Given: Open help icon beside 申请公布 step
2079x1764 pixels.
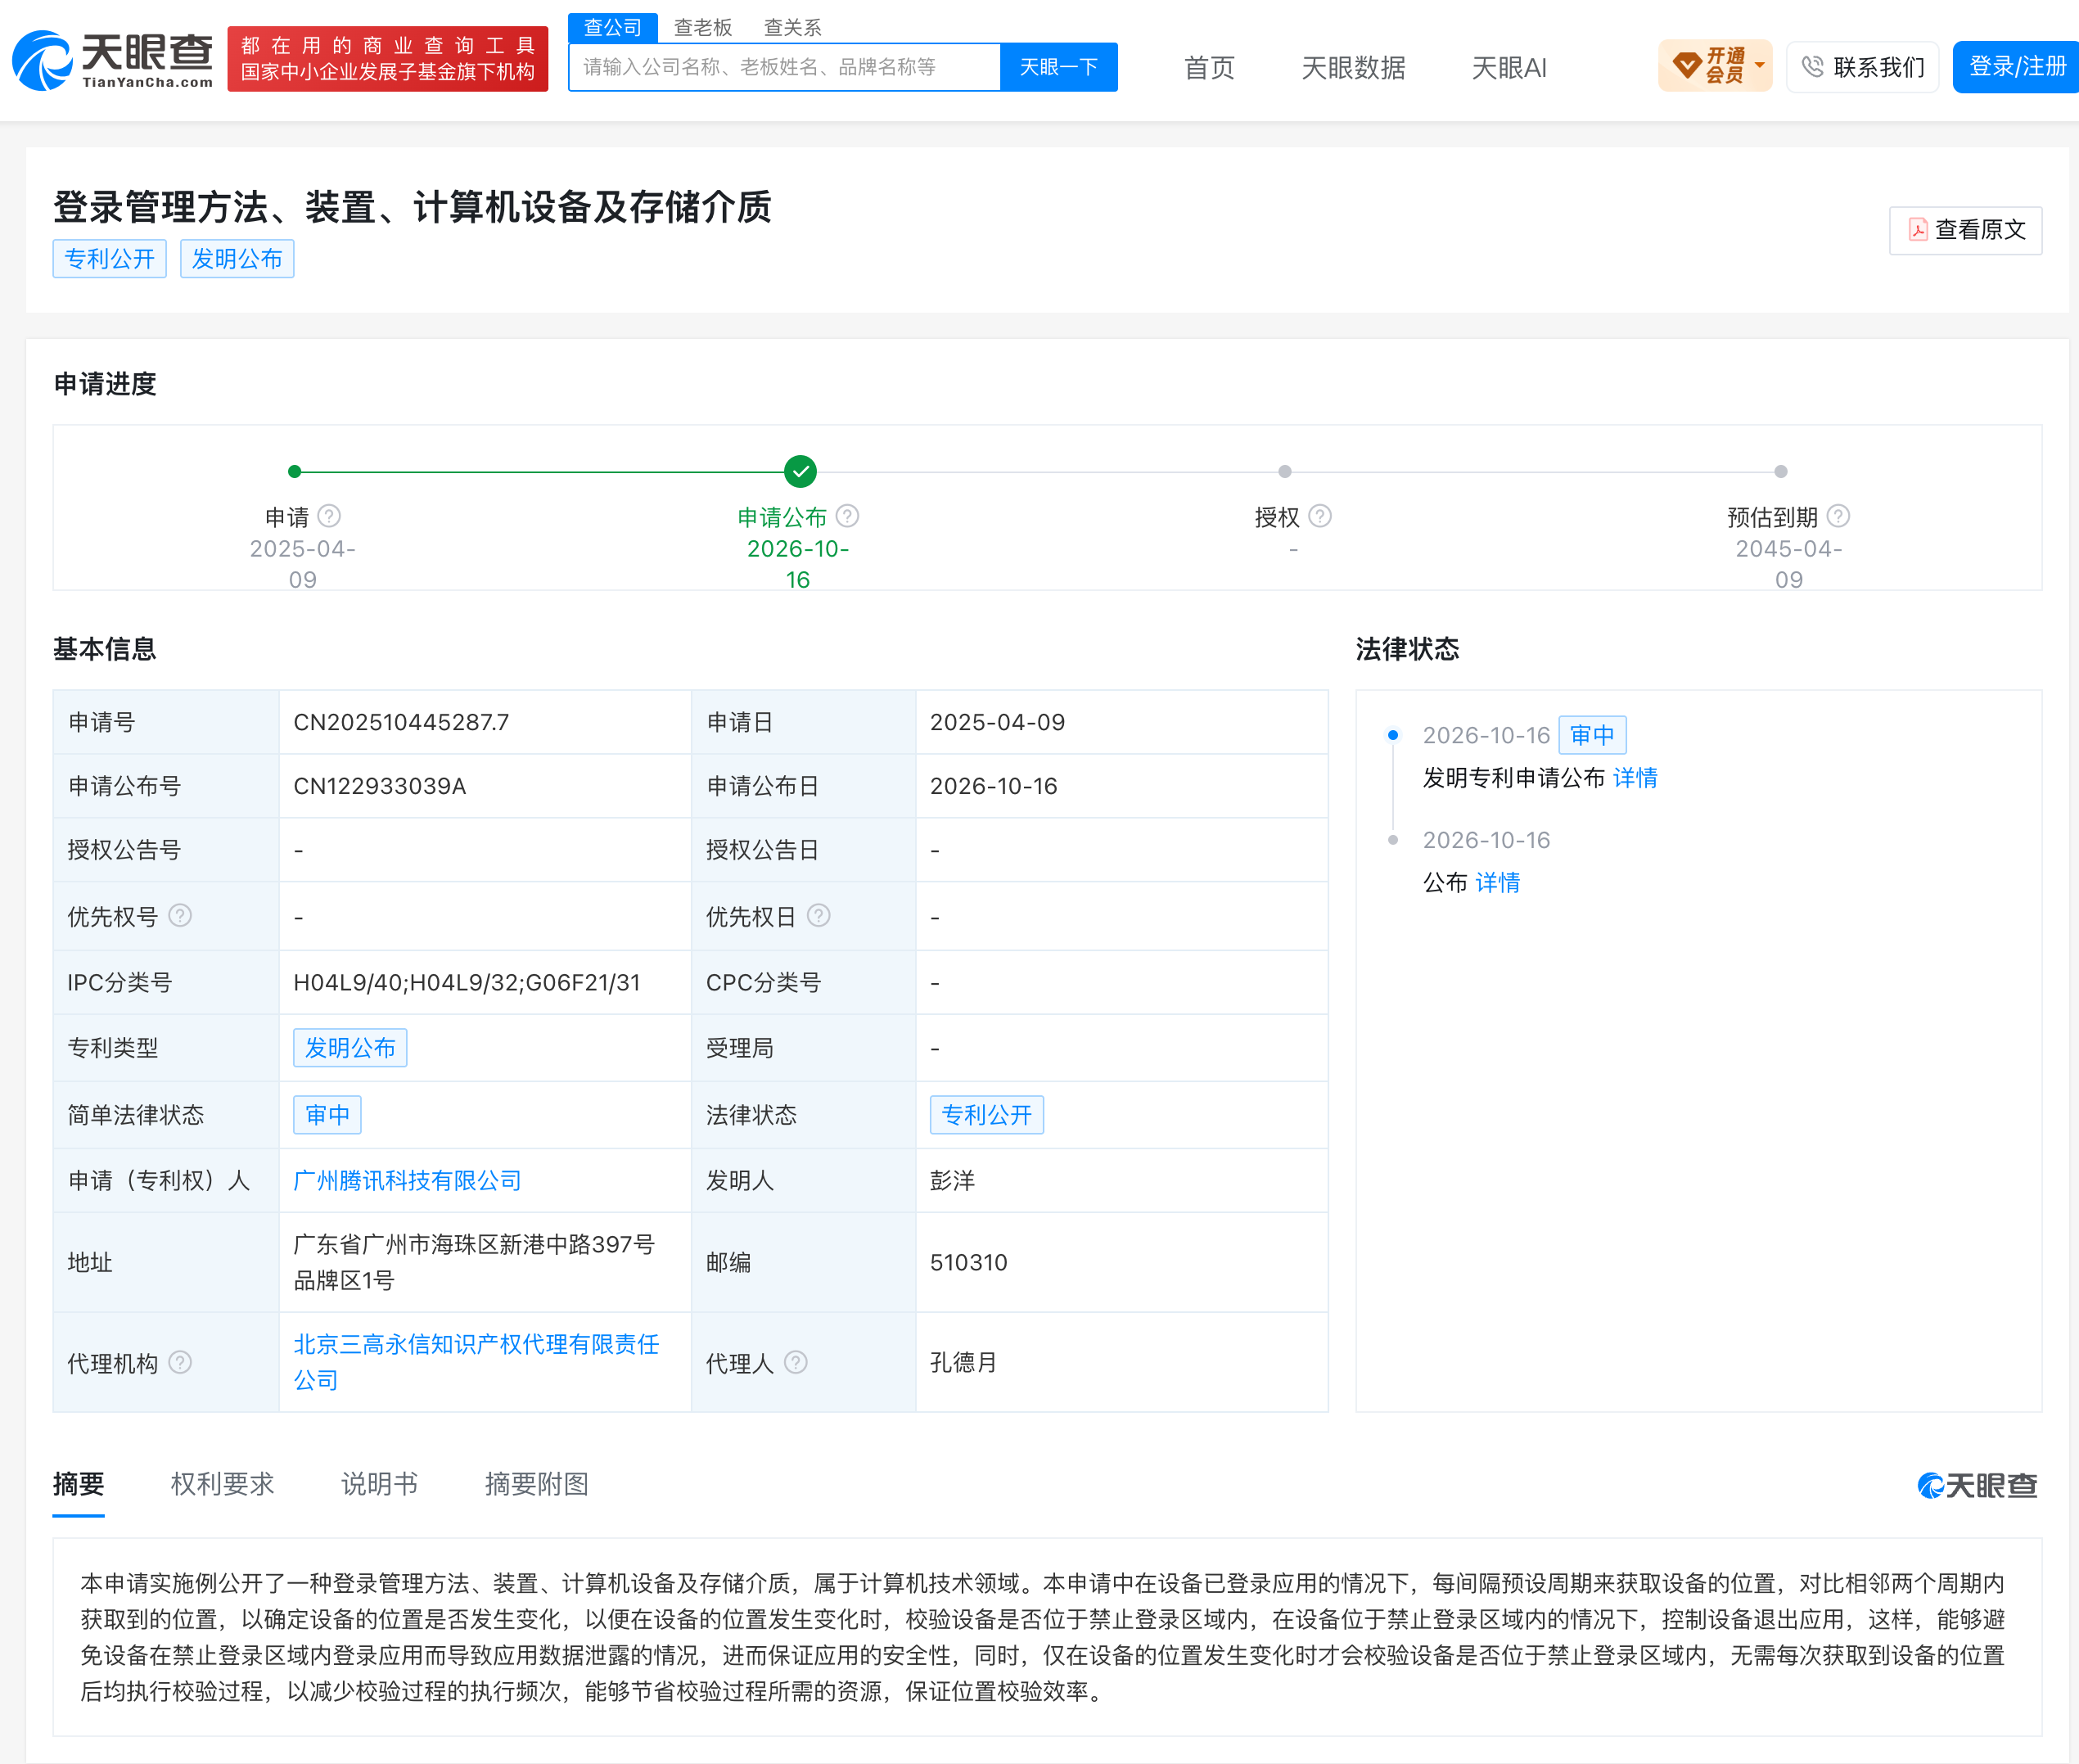Looking at the screenshot, I should click(847, 516).
